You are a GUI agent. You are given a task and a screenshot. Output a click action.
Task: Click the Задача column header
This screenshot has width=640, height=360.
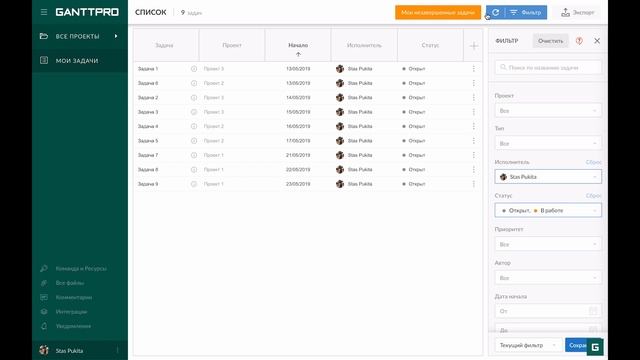coord(164,45)
